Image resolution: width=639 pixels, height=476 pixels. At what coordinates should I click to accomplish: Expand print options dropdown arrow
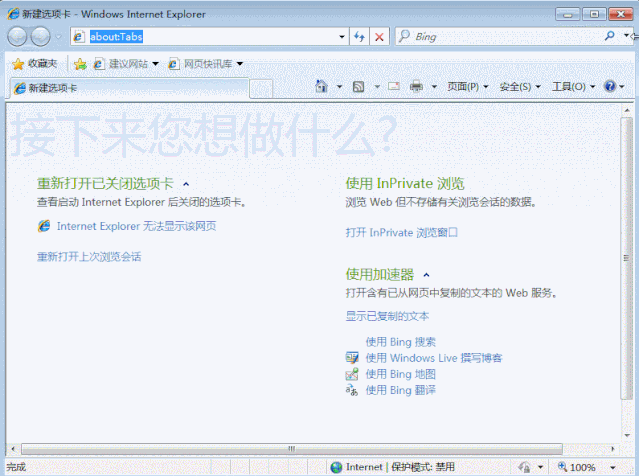[x=434, y=86]
